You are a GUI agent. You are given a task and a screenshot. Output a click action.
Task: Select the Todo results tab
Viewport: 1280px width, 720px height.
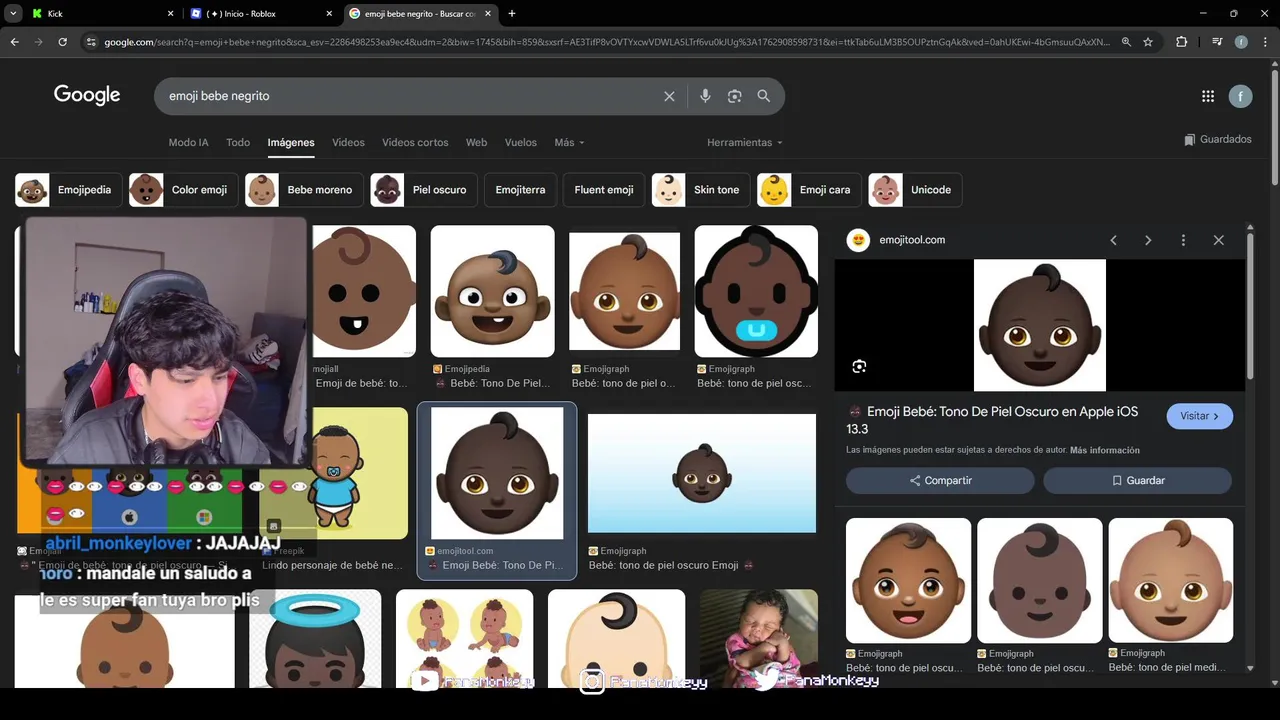[x=238, y=142]
